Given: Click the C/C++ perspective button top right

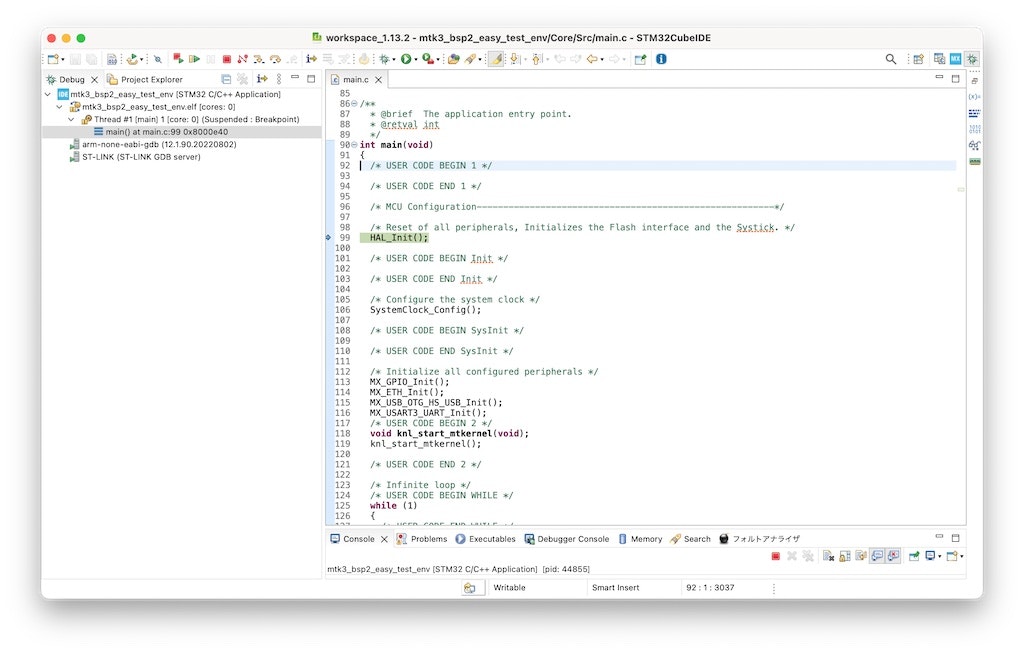Looking at the screenshot, I should (x=940, y=58).
